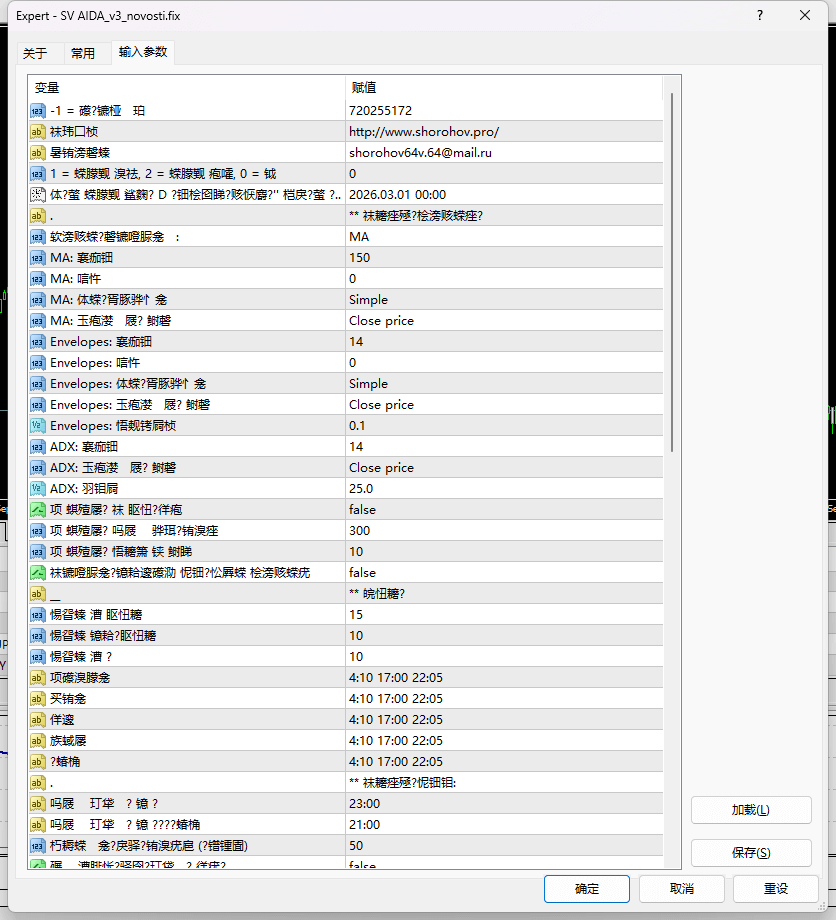Select the MA period value 150

click(505, 258)
